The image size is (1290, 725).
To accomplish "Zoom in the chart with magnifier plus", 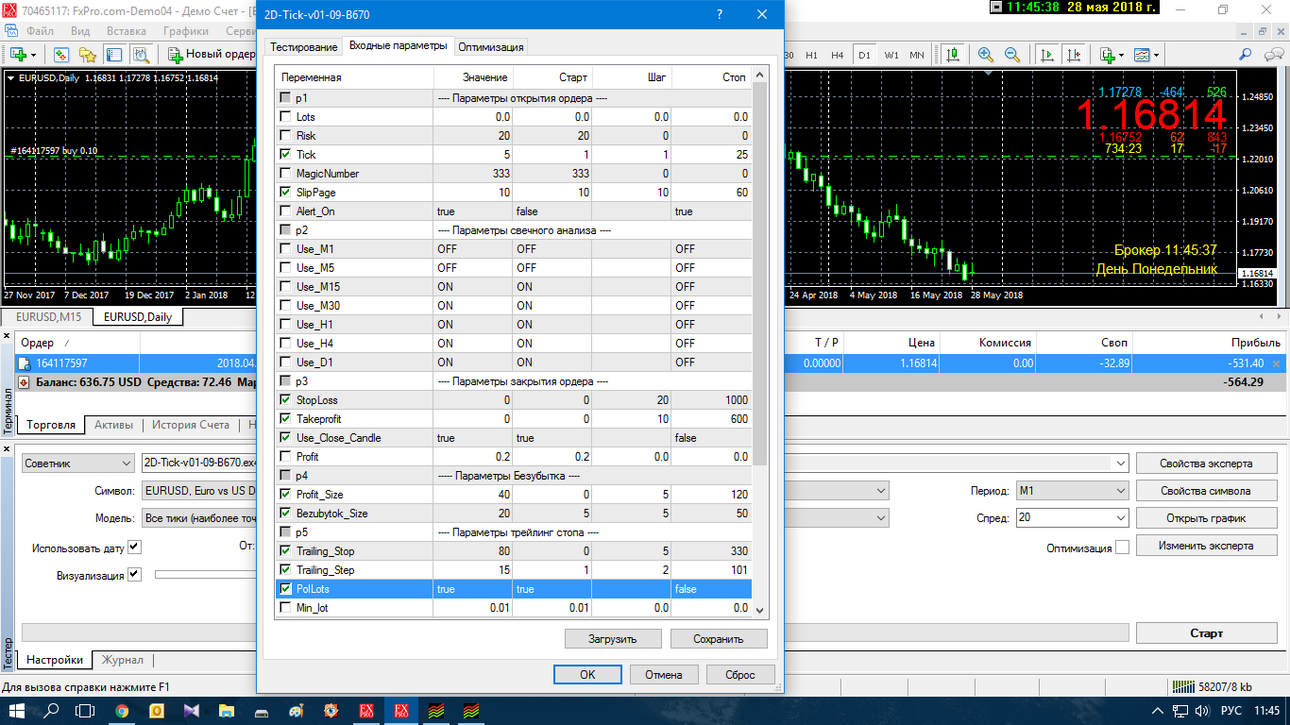I will (986, 55).
